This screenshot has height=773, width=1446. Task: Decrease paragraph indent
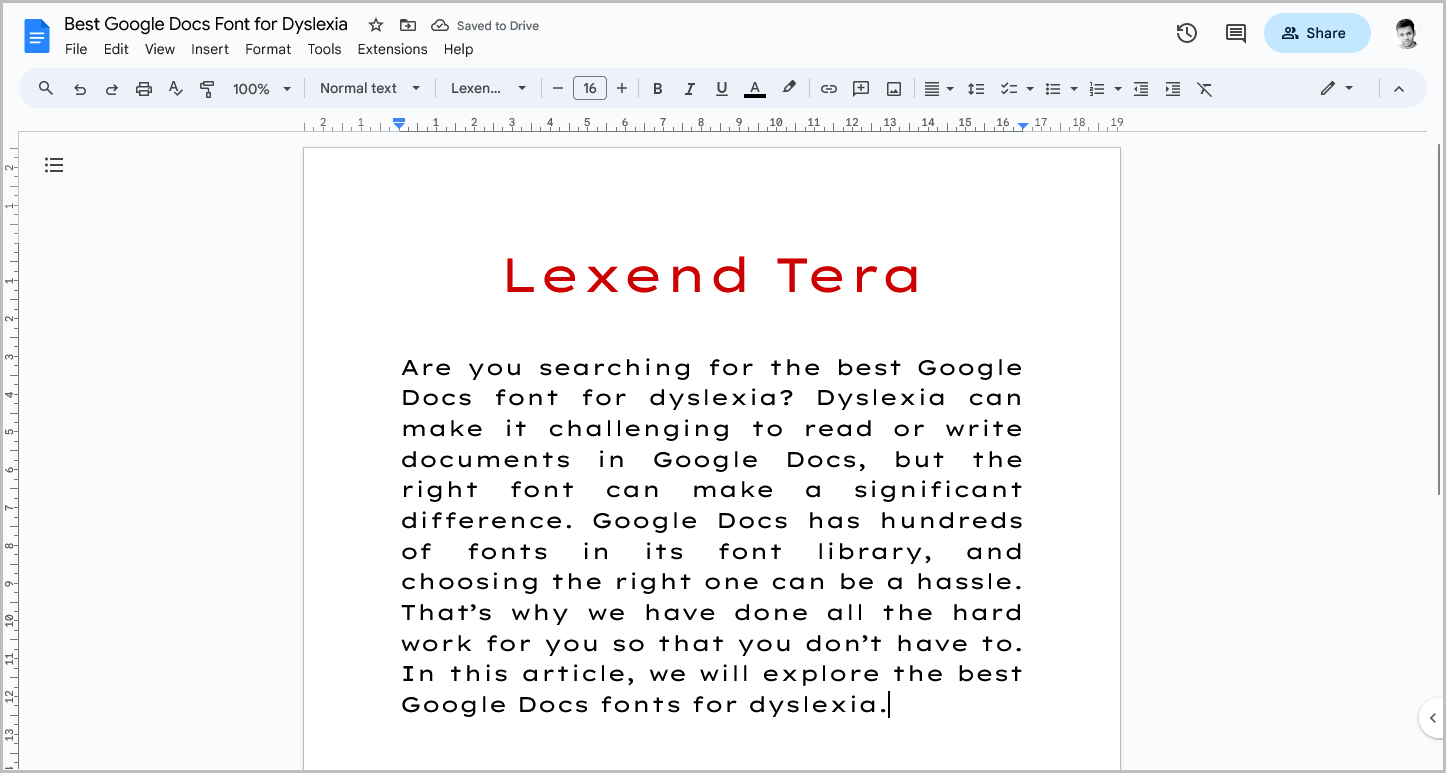click(x=1141, y=89)
